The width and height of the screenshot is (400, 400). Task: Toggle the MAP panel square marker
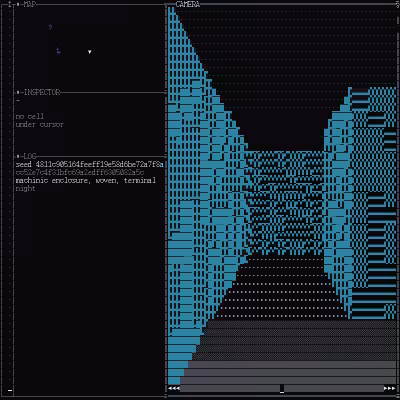coord(18,4)
